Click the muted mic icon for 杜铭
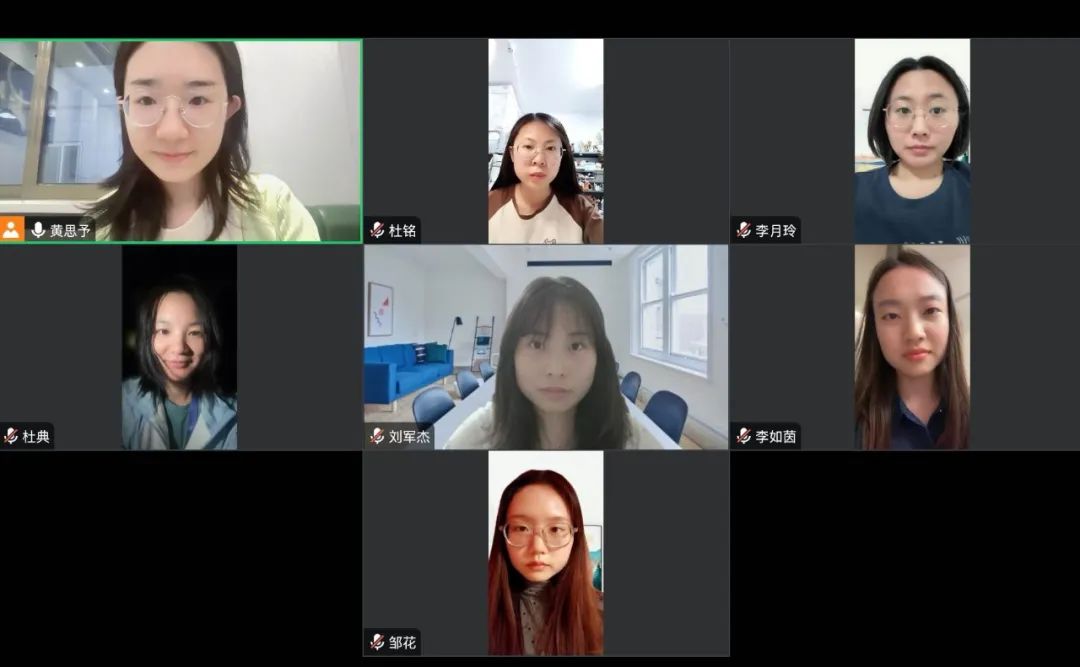1080x667 pixels. click(377, 229)
